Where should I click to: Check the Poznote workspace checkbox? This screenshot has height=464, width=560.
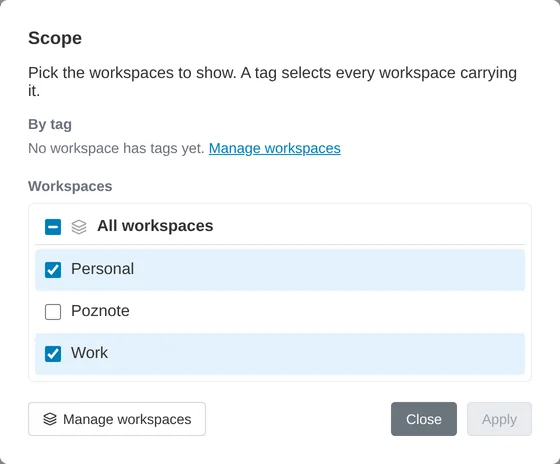click(53, 312)
